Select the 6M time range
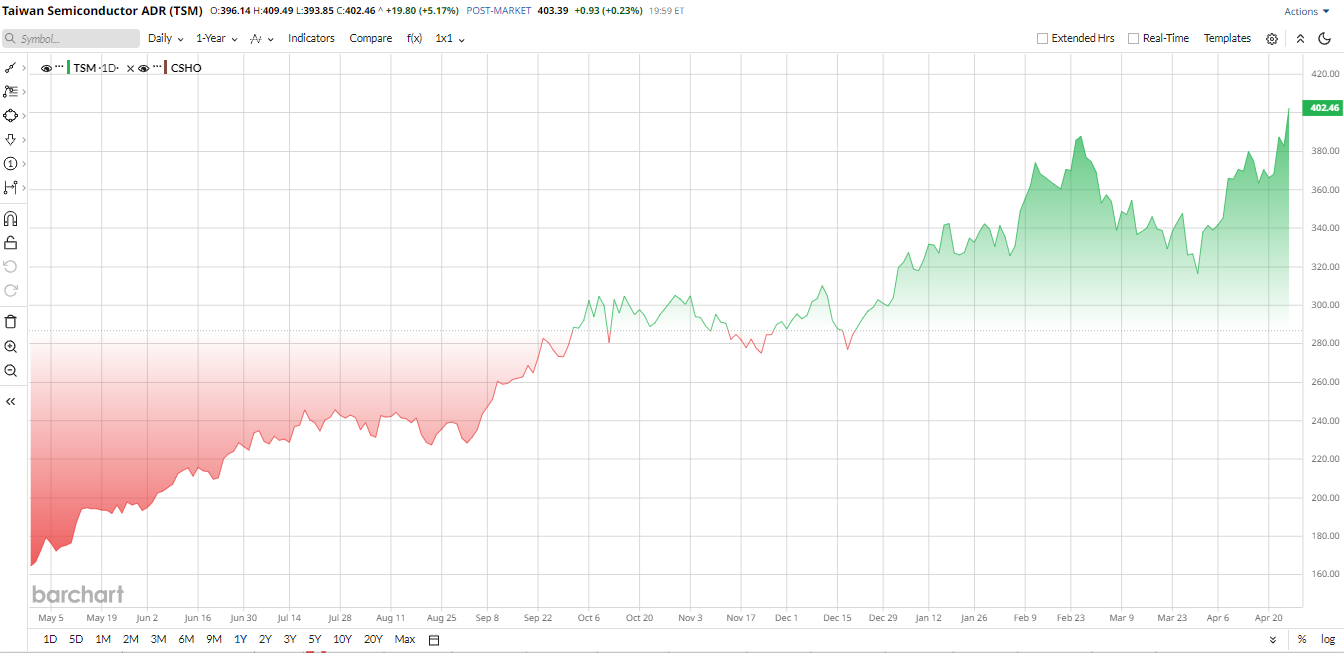Screen dimensions: 1344x653 (186, 640)
